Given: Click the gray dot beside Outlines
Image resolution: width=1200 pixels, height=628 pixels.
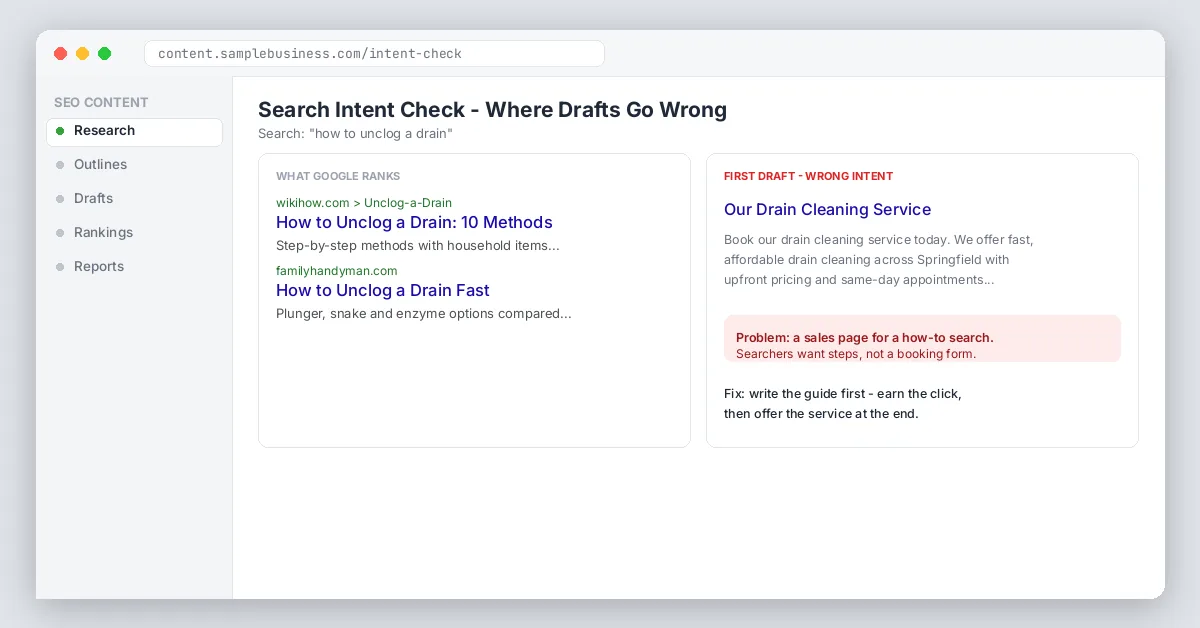Looking at the screenshot, I should point(60,165).
